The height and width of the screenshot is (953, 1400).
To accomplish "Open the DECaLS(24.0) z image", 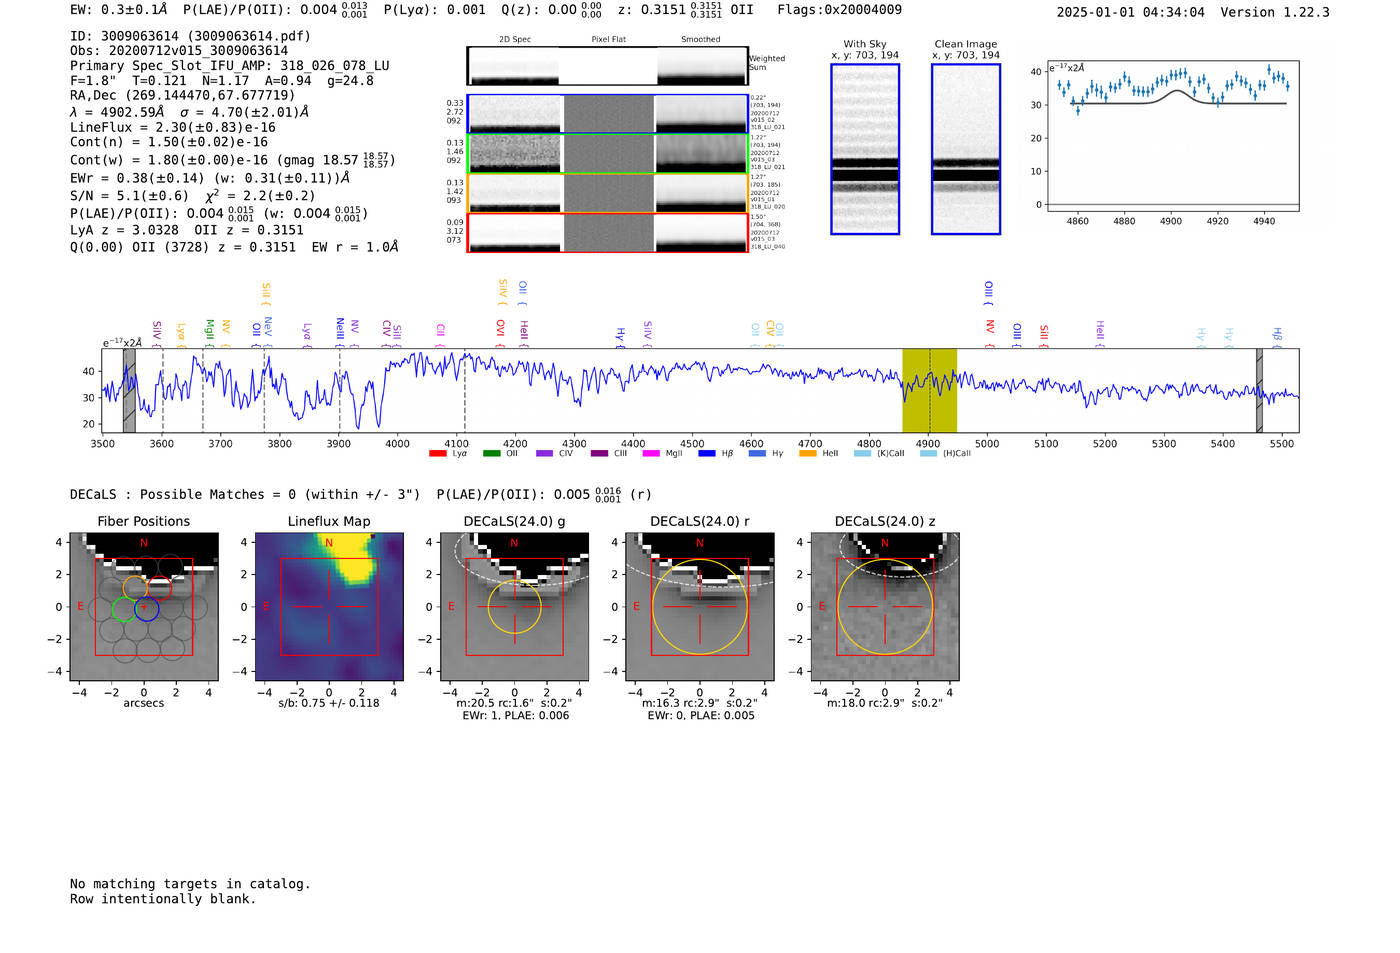I will (885, 606).
